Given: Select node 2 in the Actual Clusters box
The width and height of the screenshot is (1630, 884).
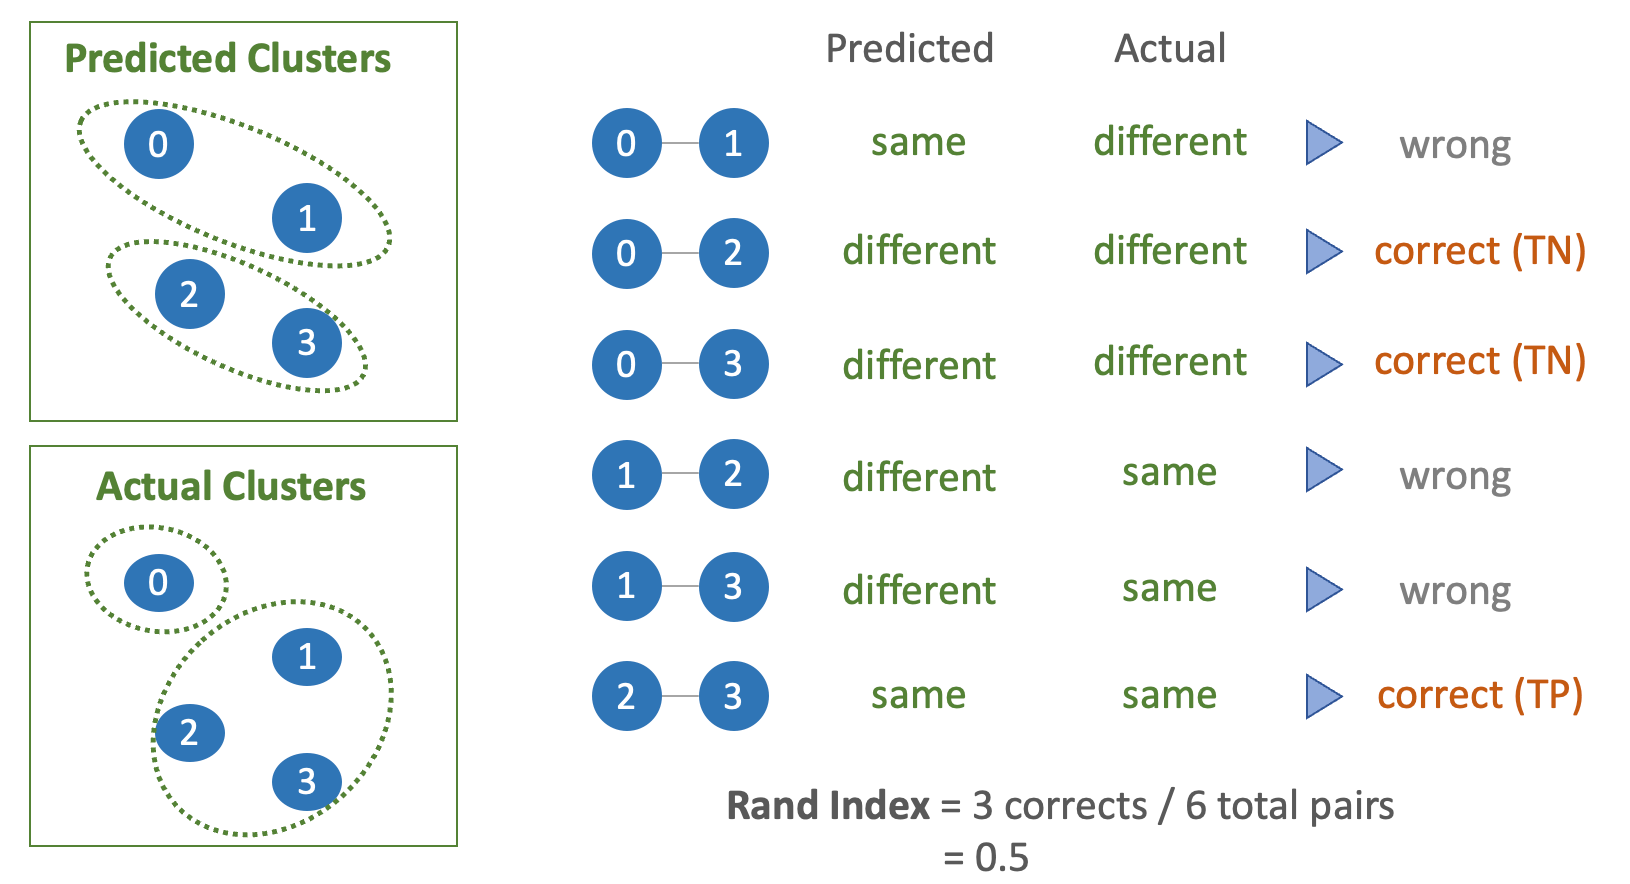Looking at the screenshot, I should pyautogui.click(x=189, y=732).
